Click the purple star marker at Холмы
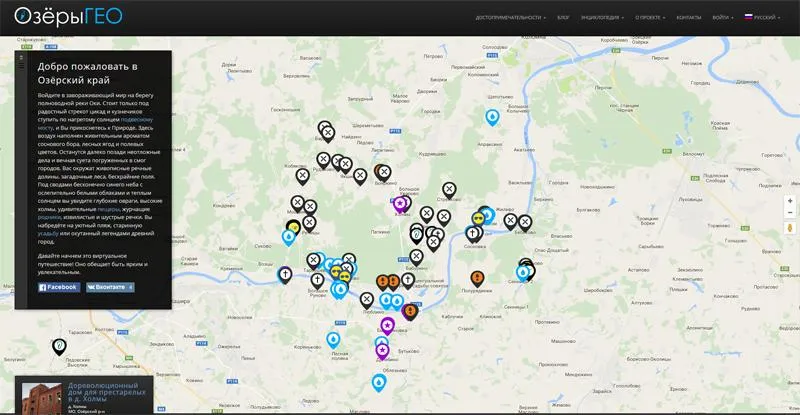This screenshot has height=415, width=800. [400, 206]
